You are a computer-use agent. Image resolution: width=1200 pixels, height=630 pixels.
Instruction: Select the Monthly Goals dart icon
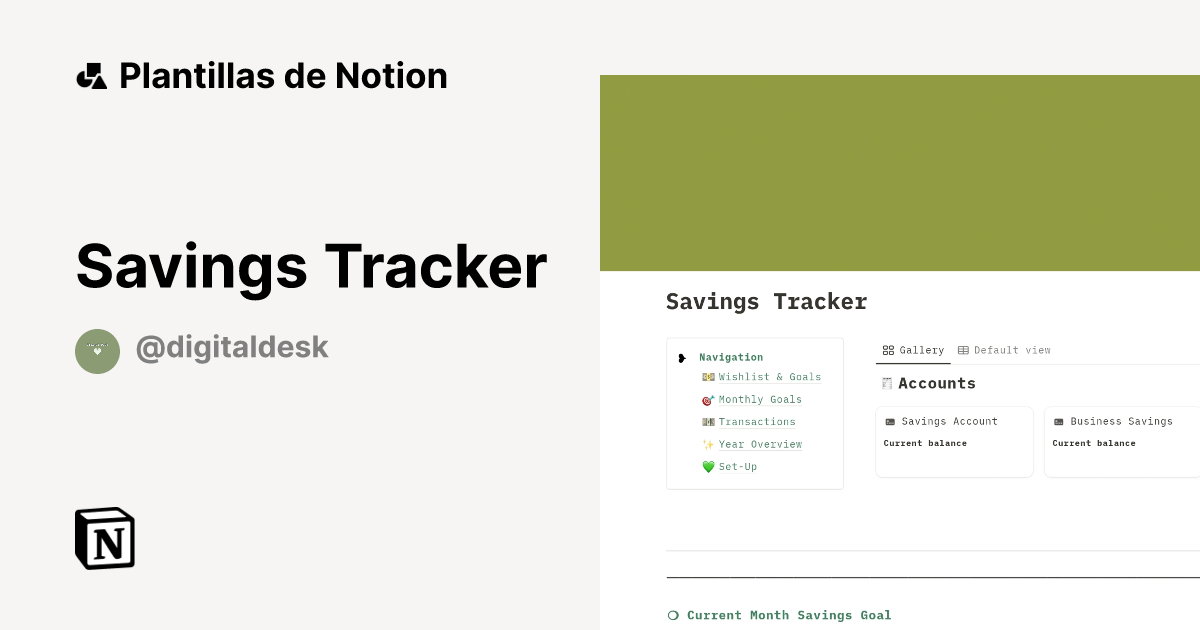[x=707, y=399]
